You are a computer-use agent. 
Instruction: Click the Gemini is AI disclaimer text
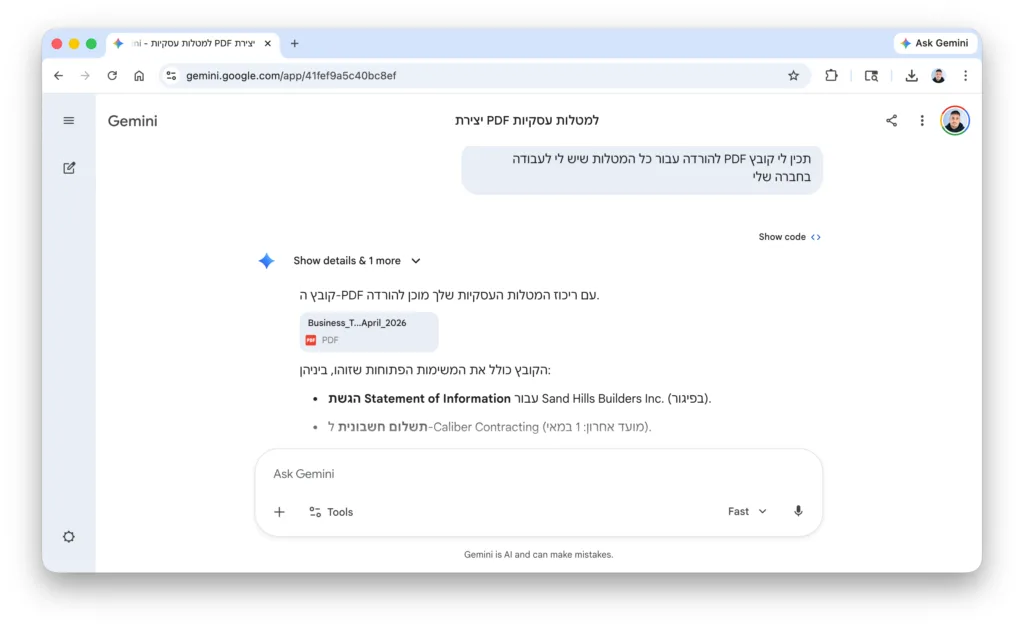[x=538, y=554]
